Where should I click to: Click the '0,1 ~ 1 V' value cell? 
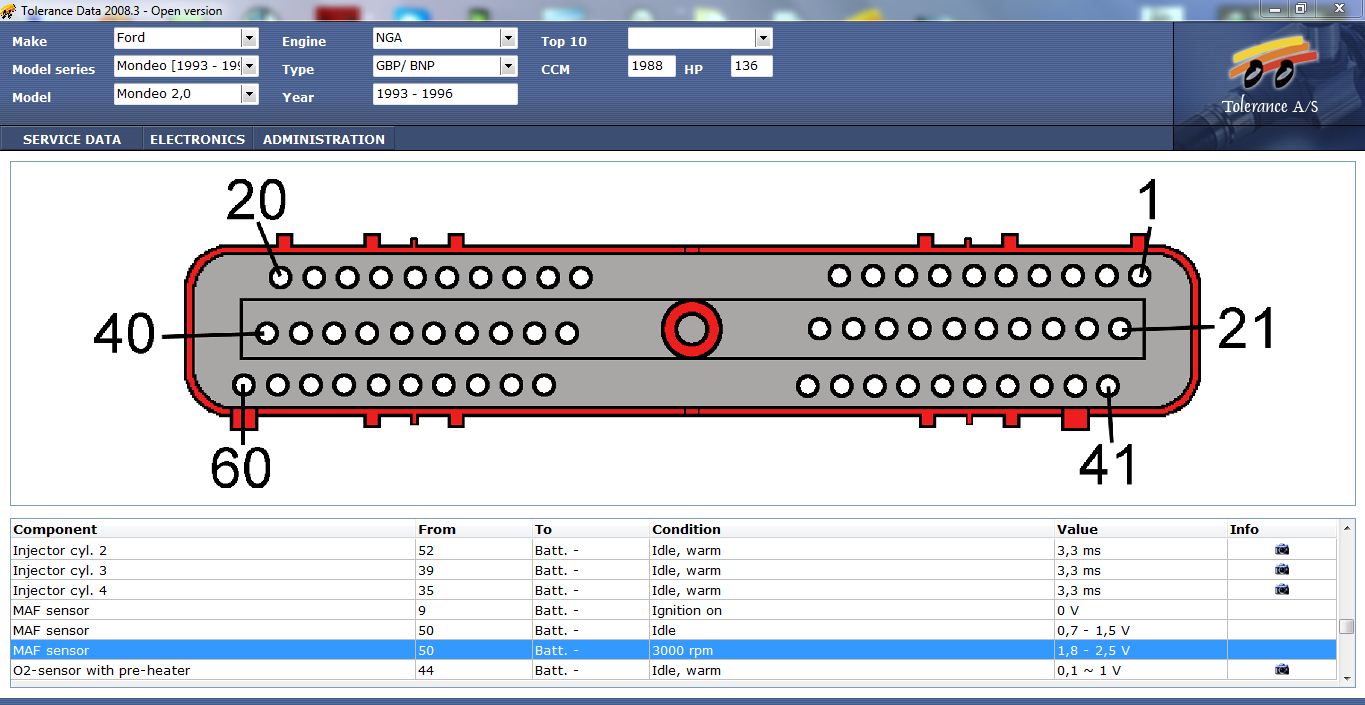tap(1141, 670)
